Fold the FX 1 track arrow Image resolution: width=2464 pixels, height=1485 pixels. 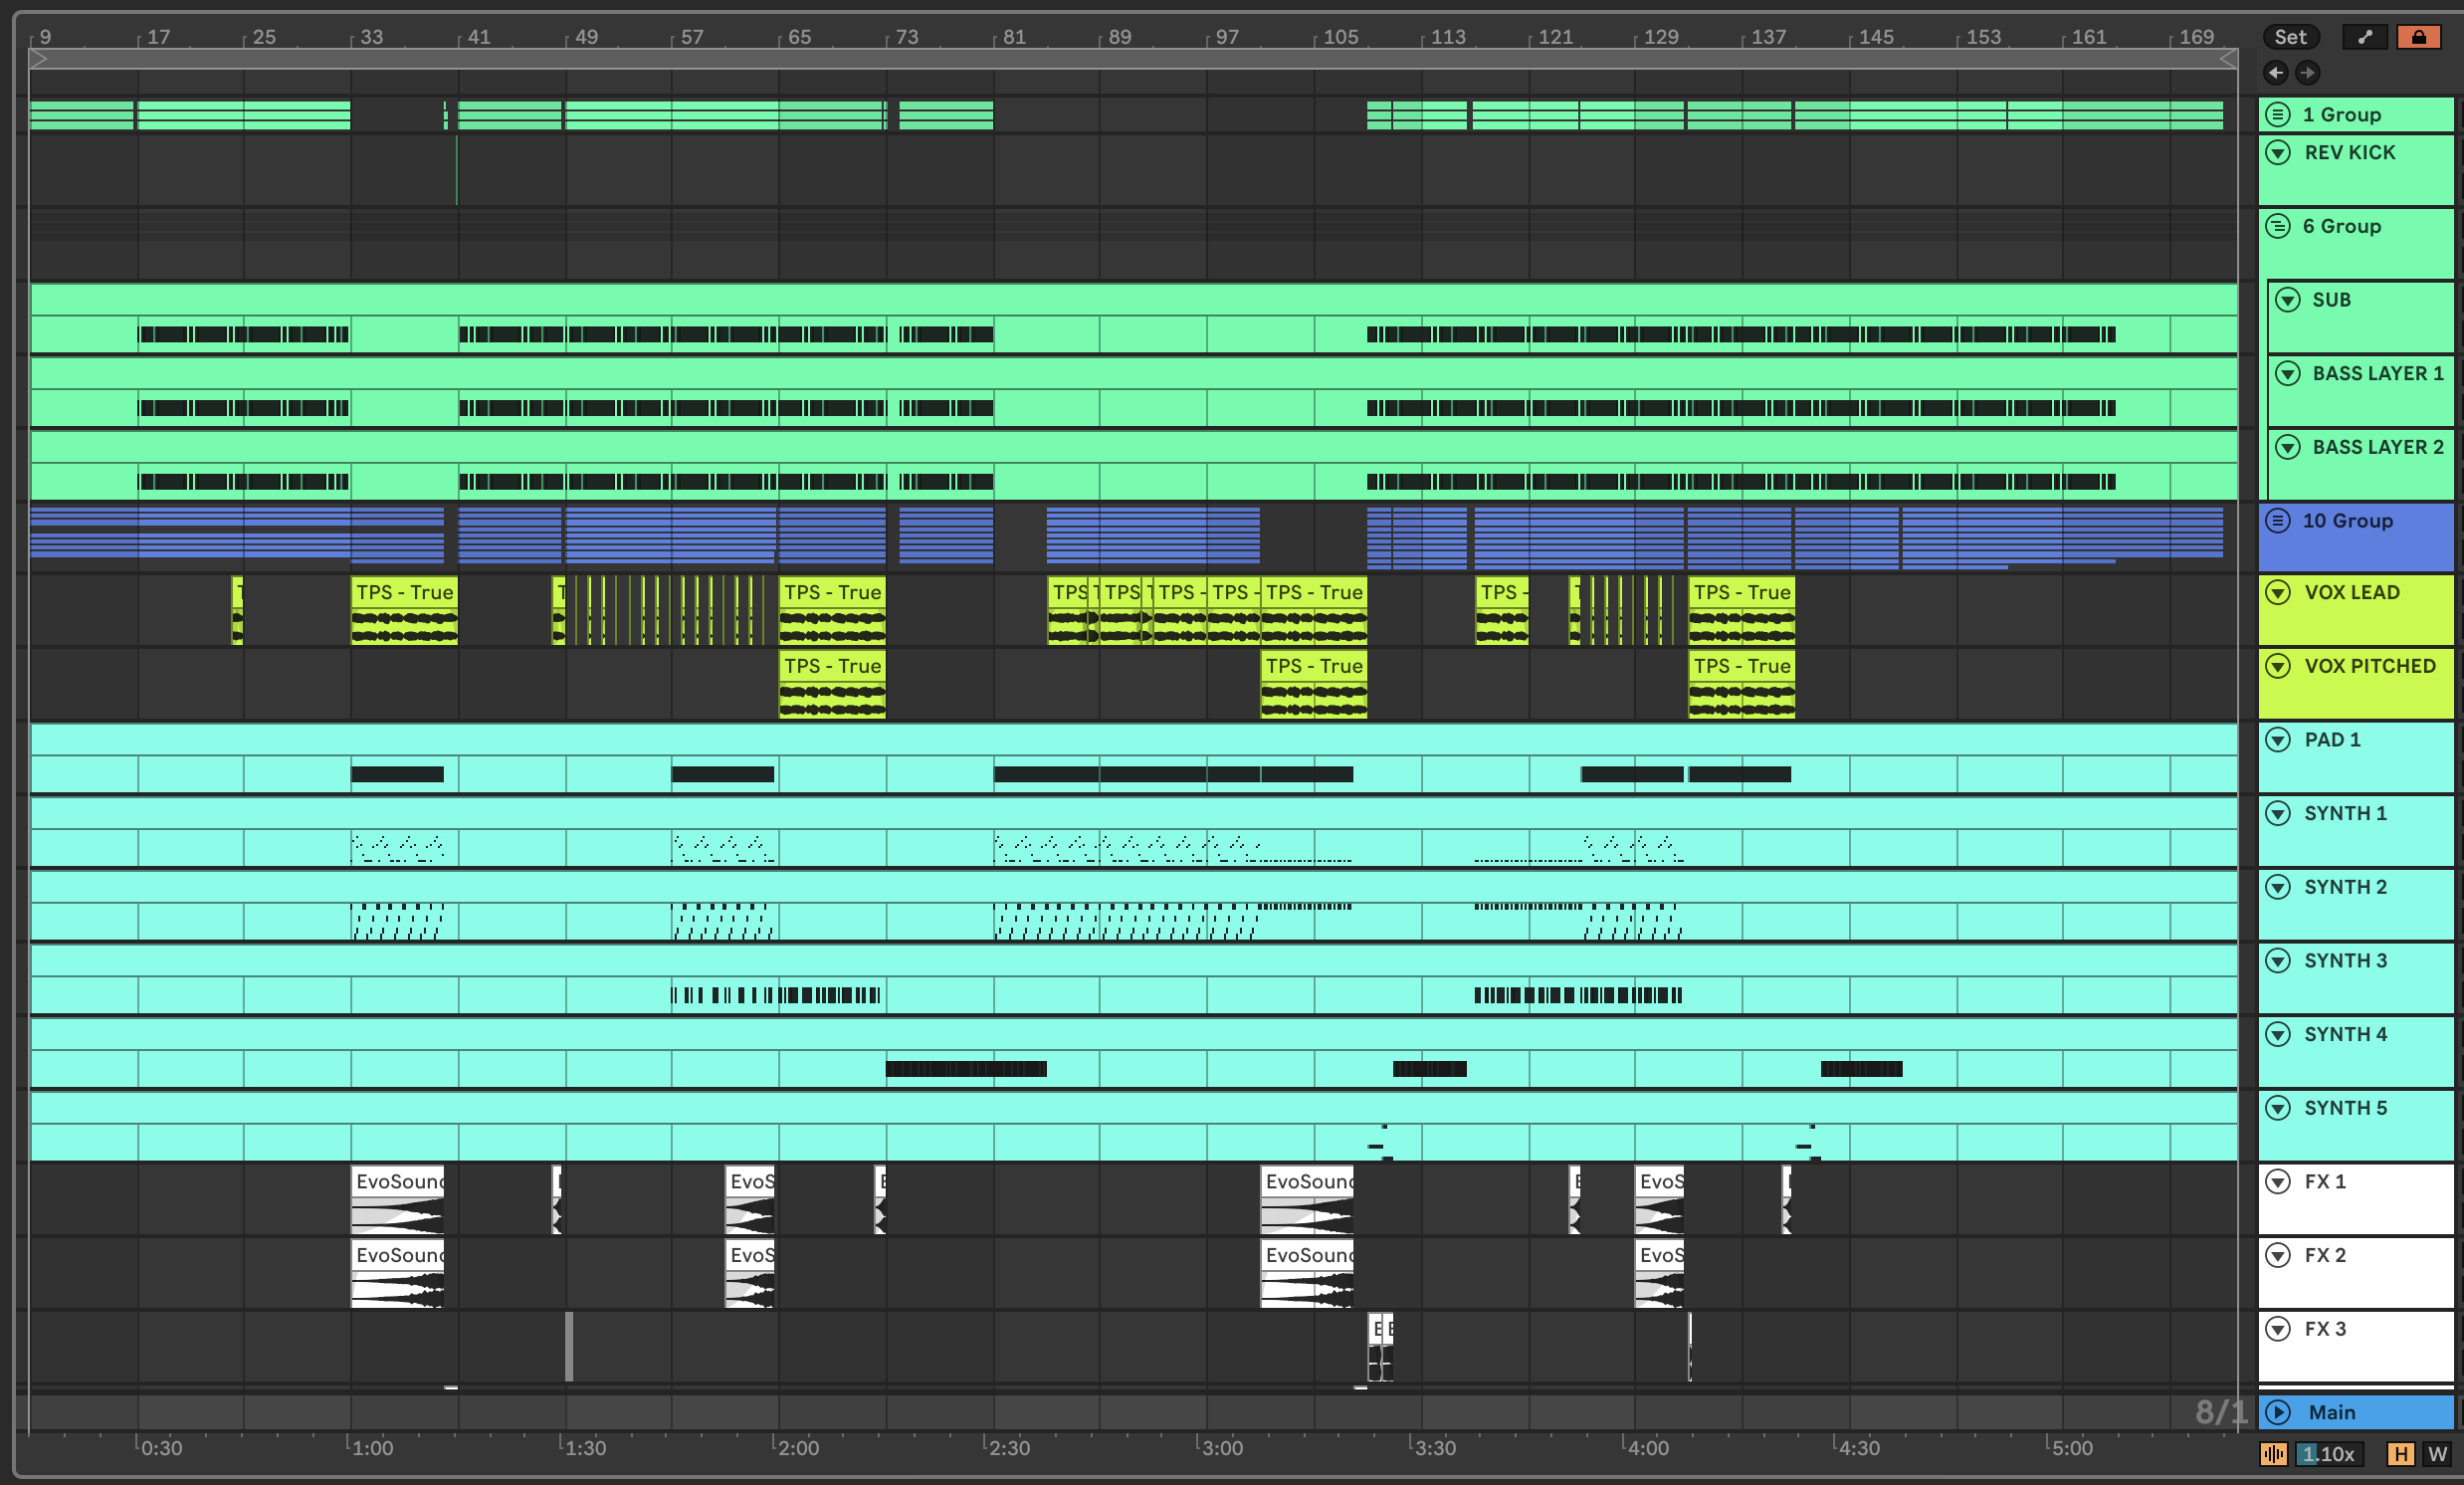tap(2278, 1181)
